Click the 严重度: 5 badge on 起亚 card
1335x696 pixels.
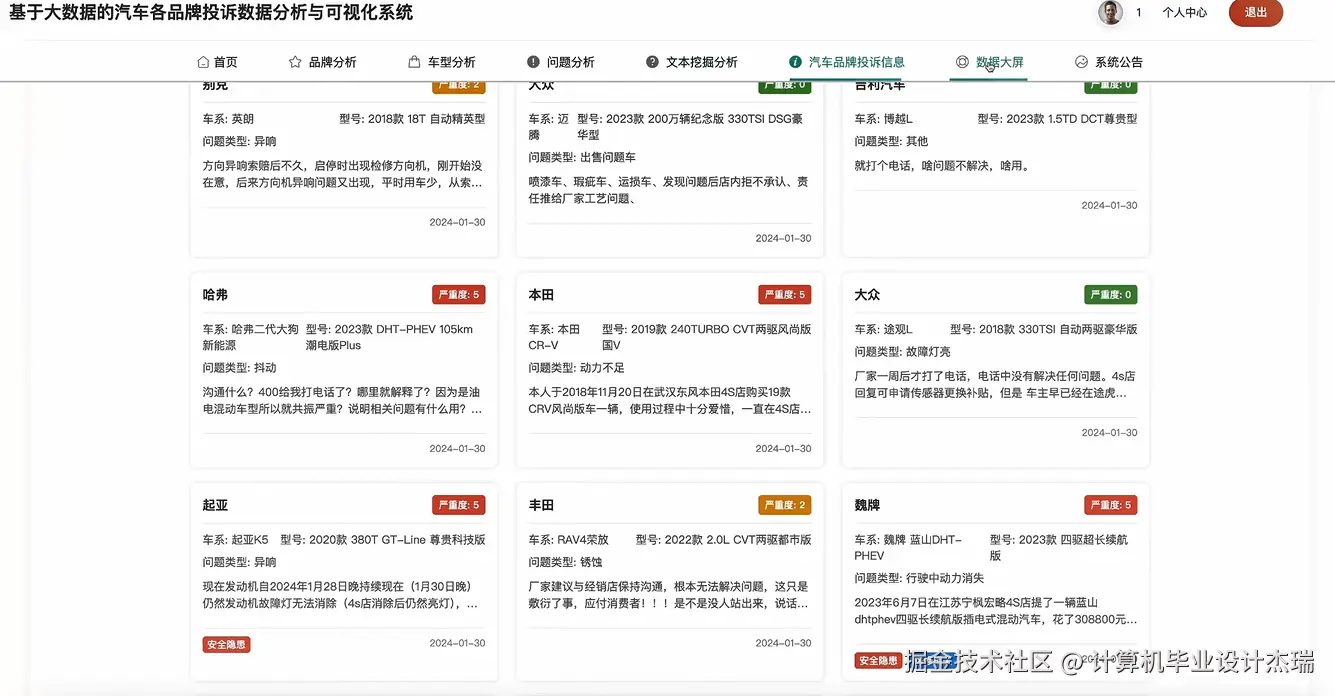459,505
